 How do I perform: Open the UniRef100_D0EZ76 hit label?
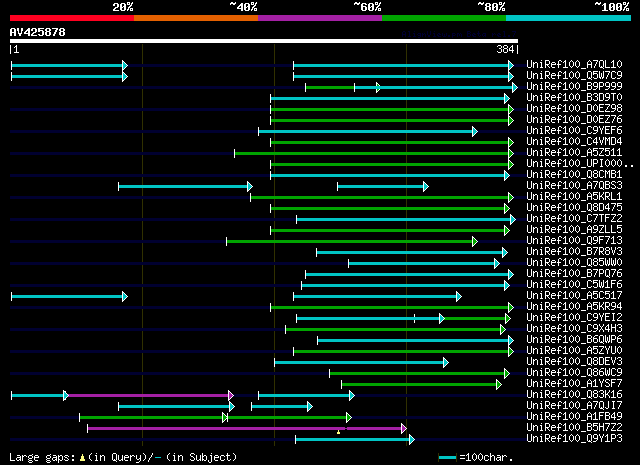pos(574,119)
